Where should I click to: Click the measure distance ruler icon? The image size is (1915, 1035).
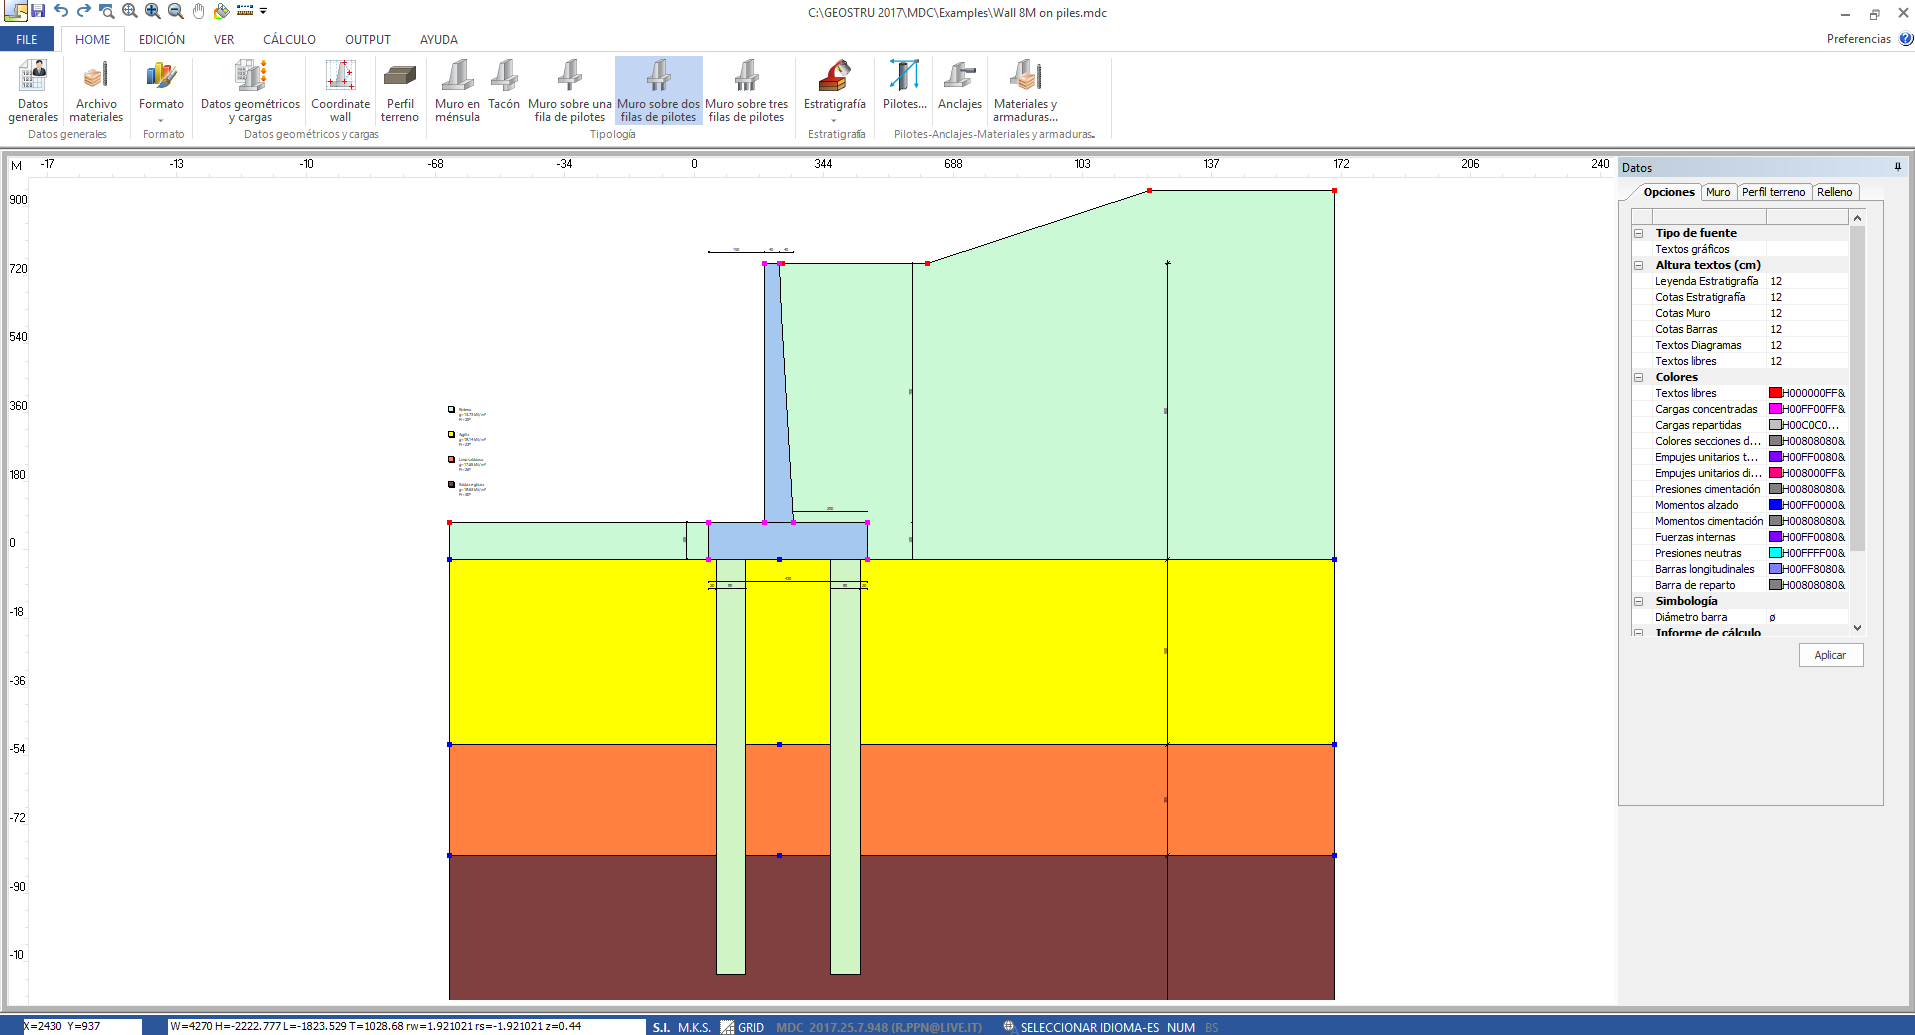[245, 11]
